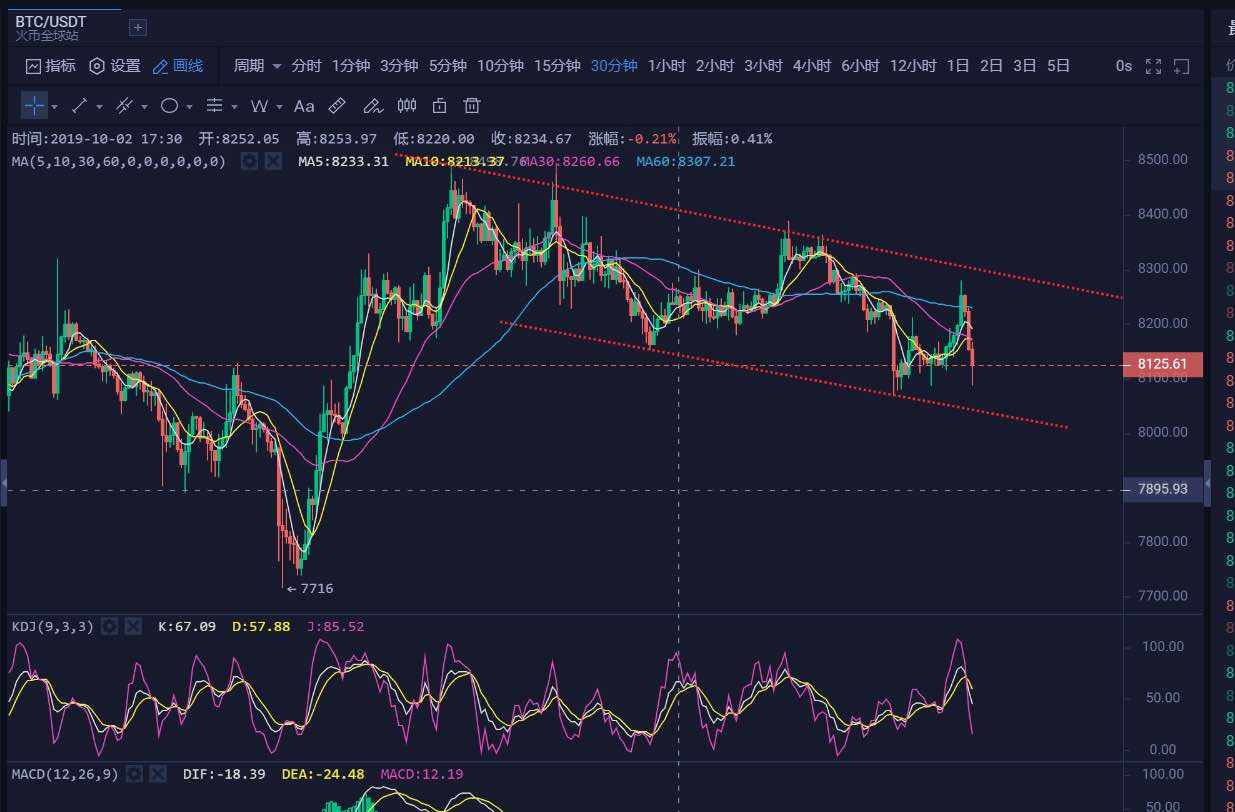
Task: Click the 8125.61 current price label
Action: point(1163,364)
